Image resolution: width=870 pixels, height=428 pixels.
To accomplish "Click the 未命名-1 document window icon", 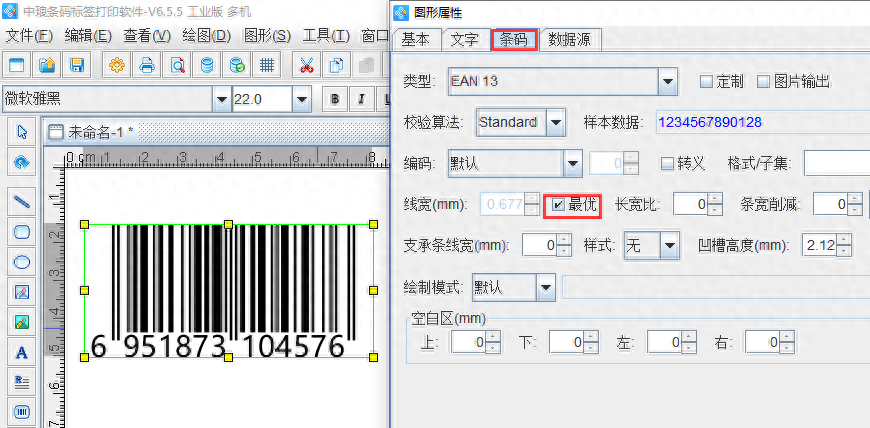I will [55, 132].
